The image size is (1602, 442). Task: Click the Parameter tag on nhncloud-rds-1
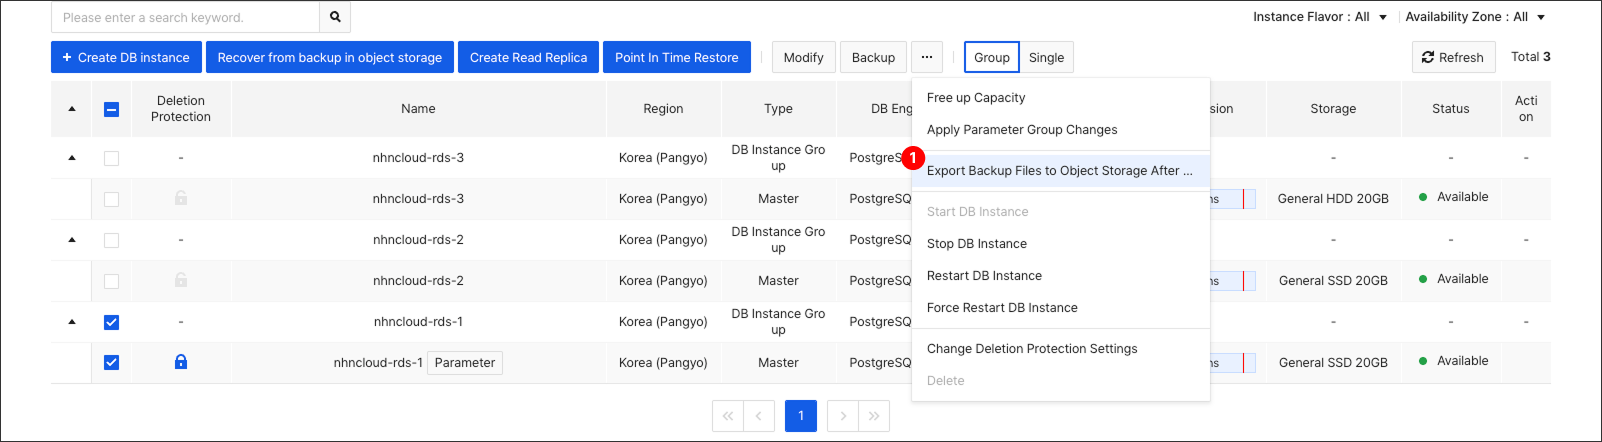pyautogui.click(x=465, y=363)
